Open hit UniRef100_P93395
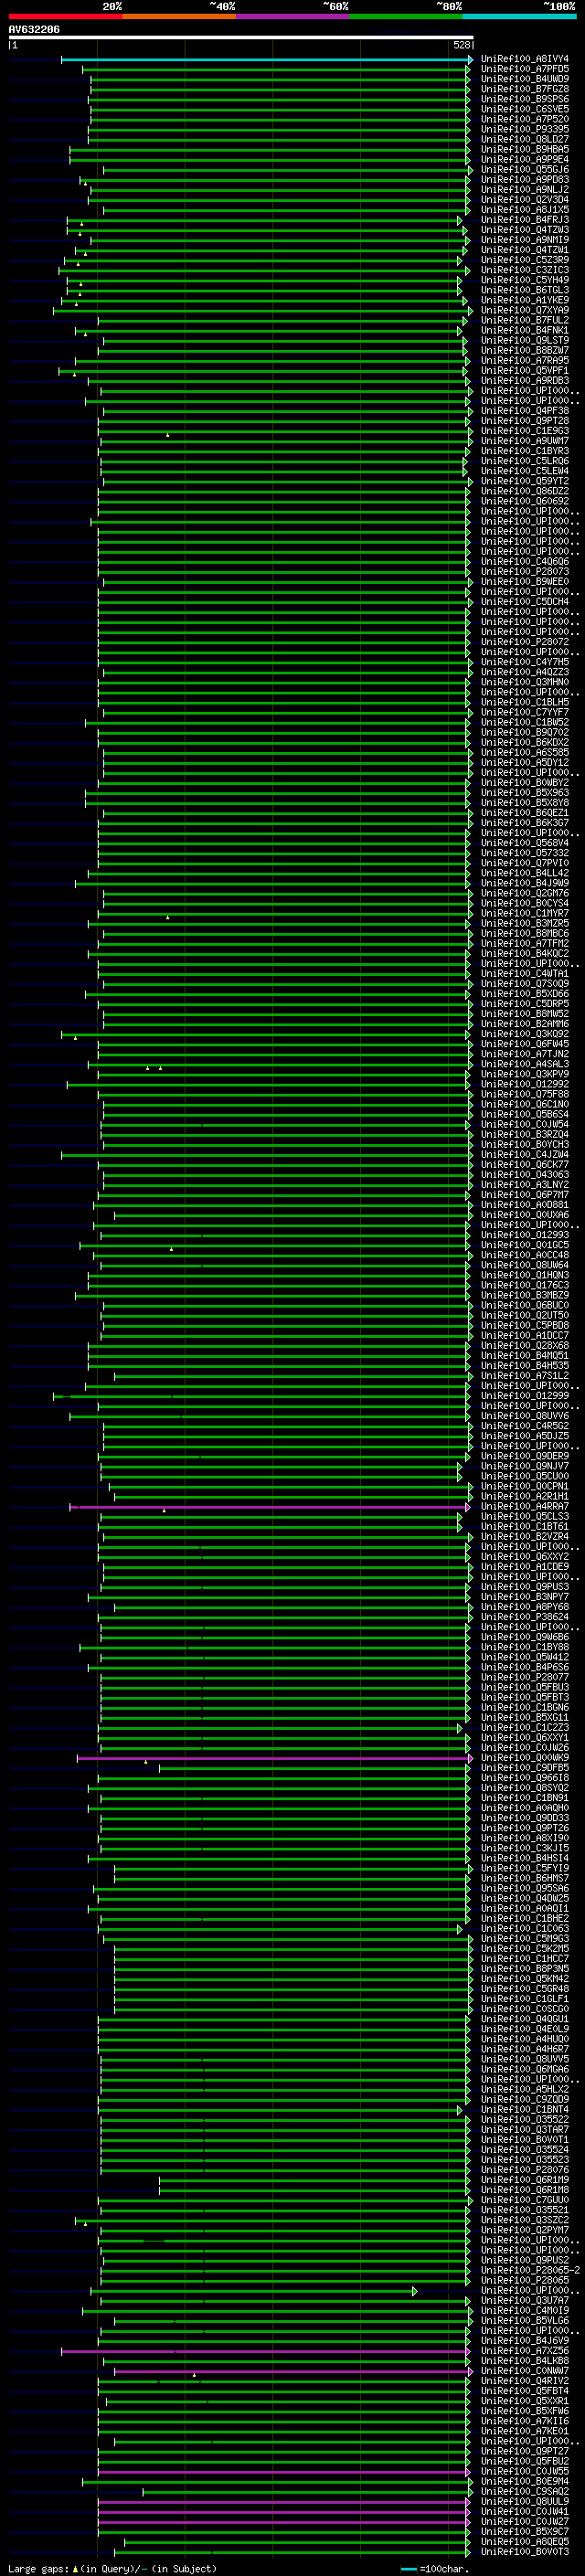585x2576 pixels. coord(525,129)
